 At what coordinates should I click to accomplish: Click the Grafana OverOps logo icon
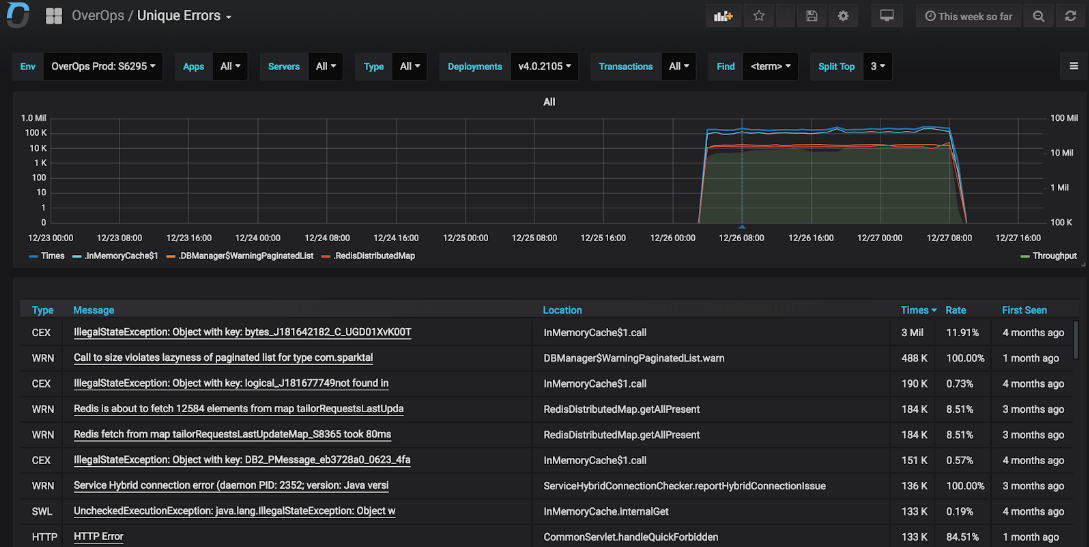coord(17,15)
